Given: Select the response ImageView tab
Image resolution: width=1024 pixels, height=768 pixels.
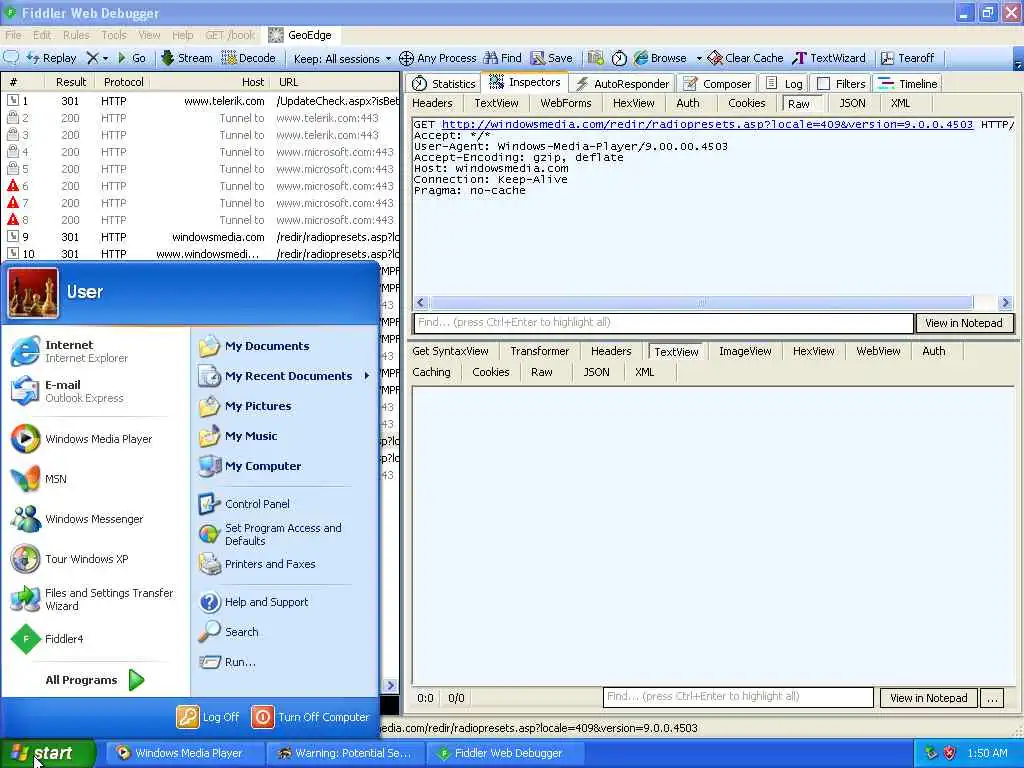Looking at the screenshot, I should point(745,351).
